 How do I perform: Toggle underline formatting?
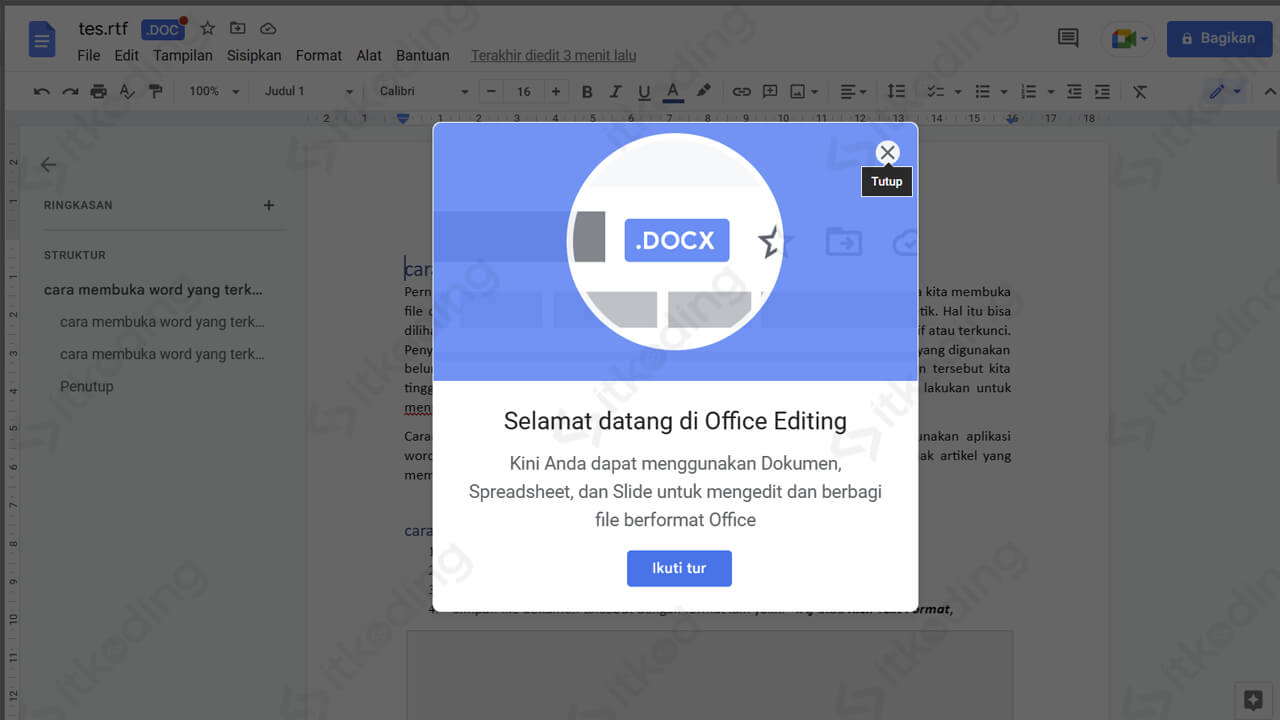click(644, 92)
